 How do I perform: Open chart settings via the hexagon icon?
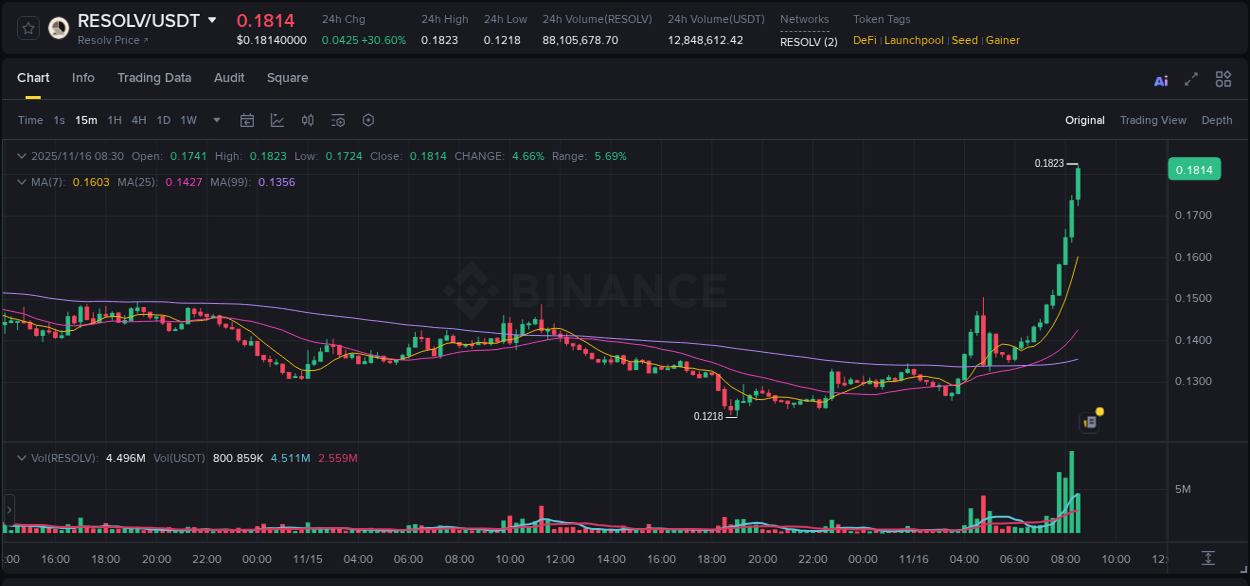point(368,120)
